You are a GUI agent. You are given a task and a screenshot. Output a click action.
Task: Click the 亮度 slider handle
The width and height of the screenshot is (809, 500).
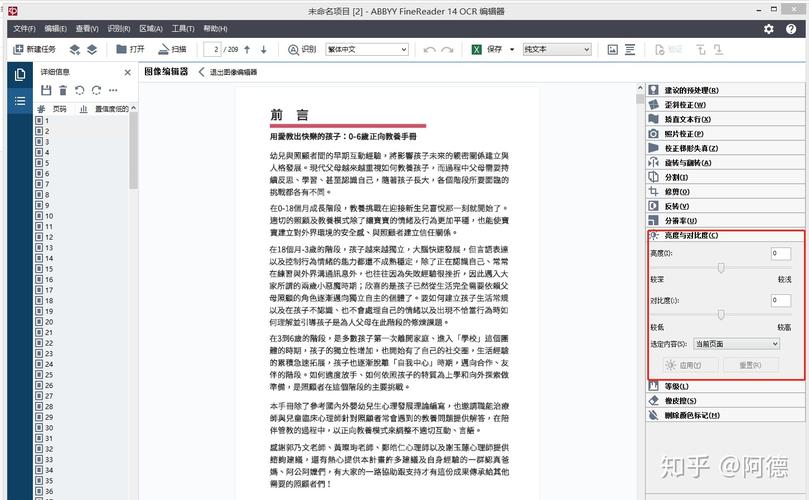point(721,267)
